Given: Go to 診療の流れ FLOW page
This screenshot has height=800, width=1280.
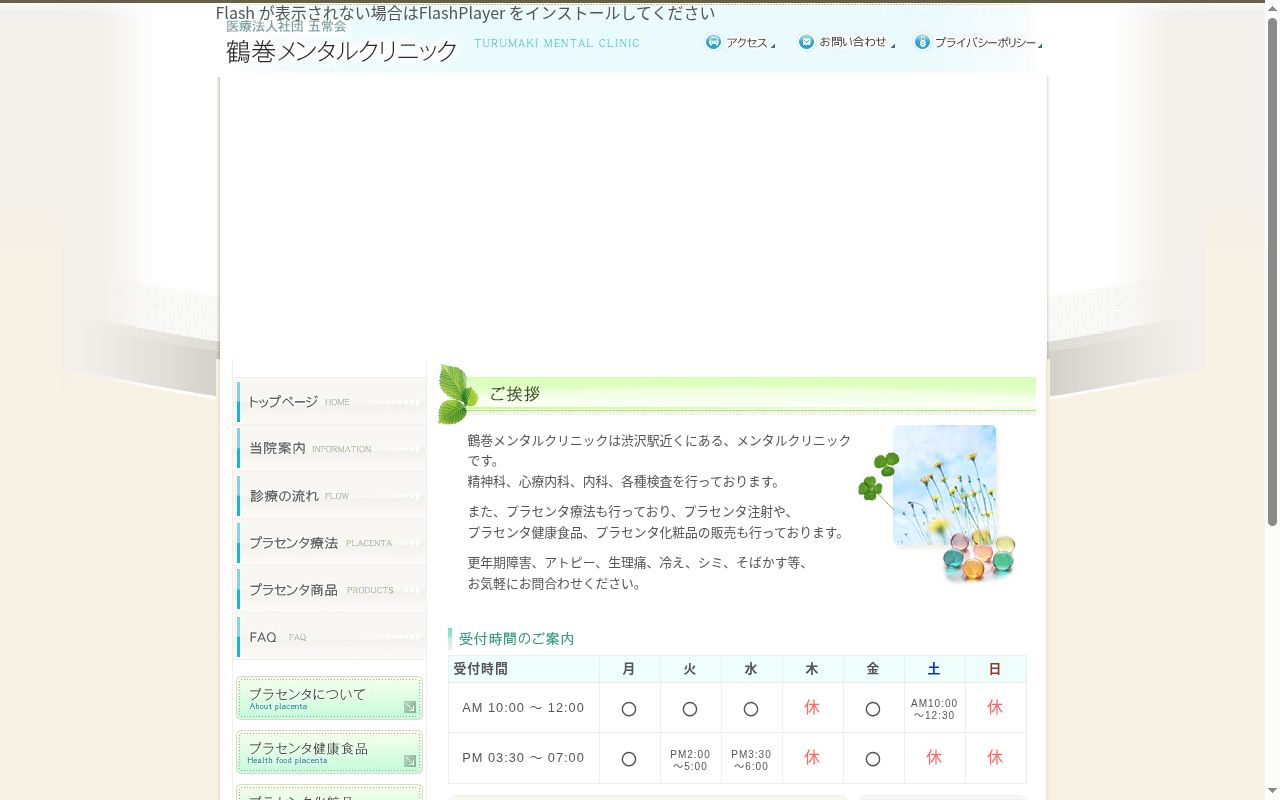Looking at the screenshot, I should pos(331,496).
